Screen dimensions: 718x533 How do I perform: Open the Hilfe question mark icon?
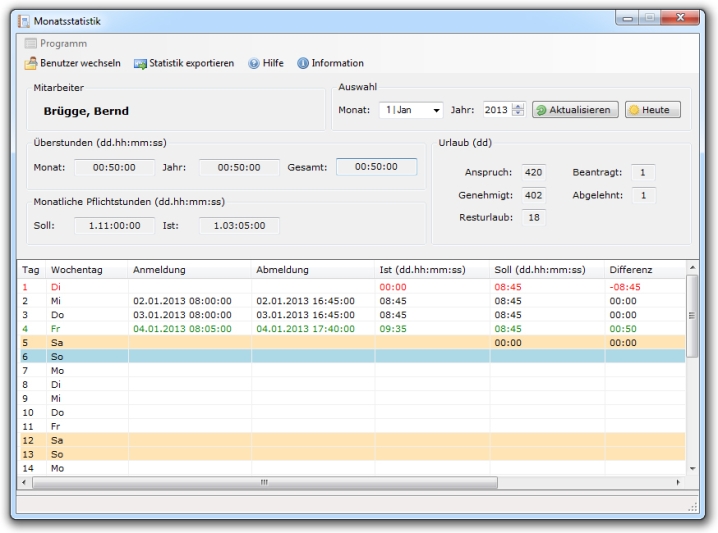(254, 63)
